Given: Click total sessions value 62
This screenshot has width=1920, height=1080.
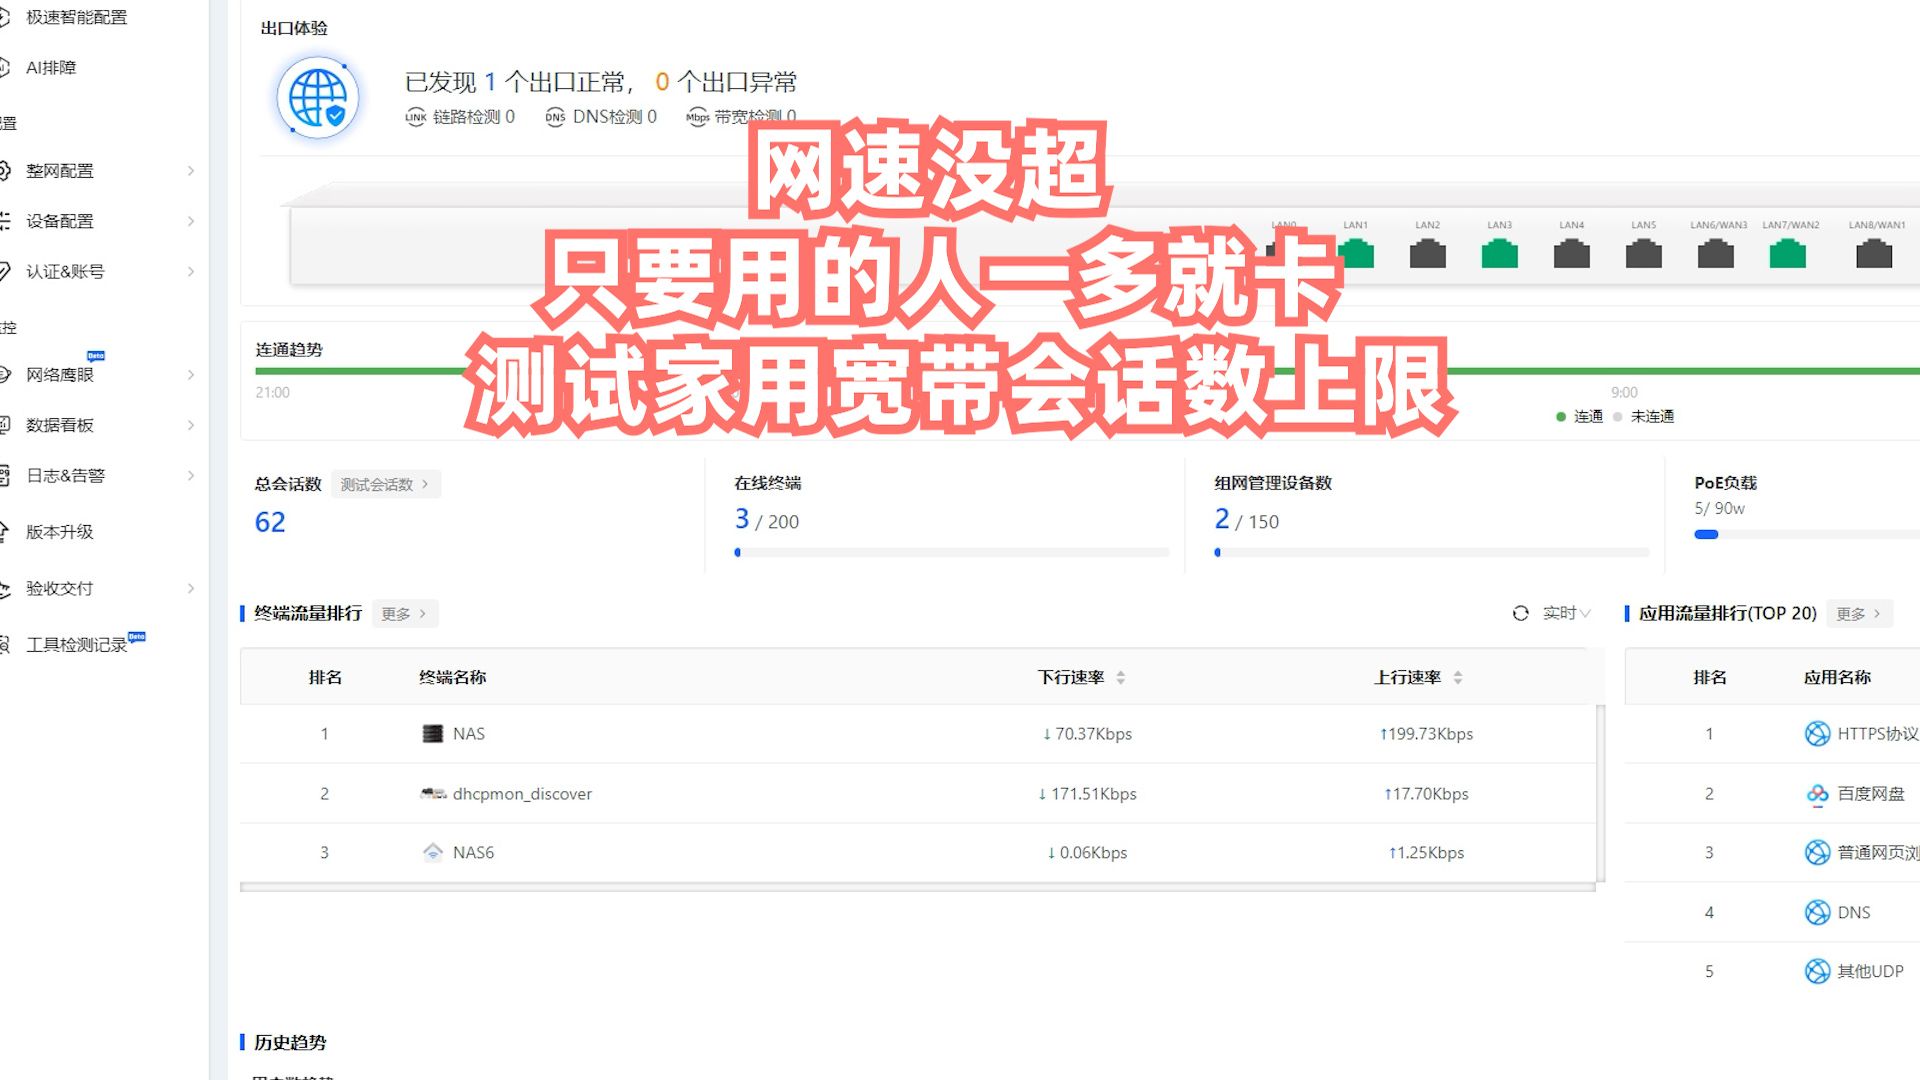Looking at the screenshot, I should 270,522.
